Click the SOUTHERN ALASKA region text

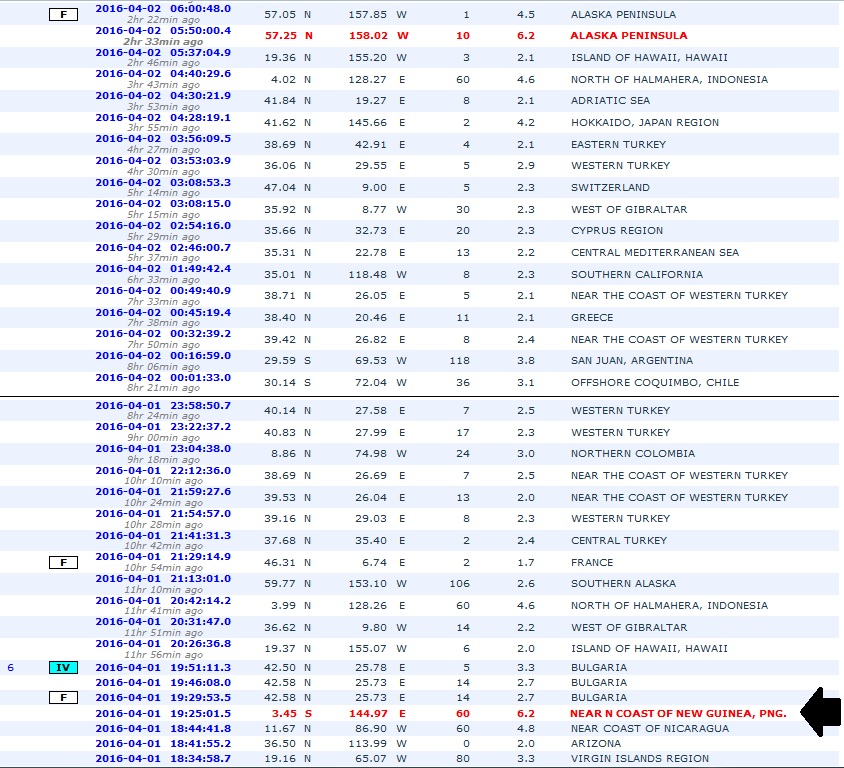point(623,584)
